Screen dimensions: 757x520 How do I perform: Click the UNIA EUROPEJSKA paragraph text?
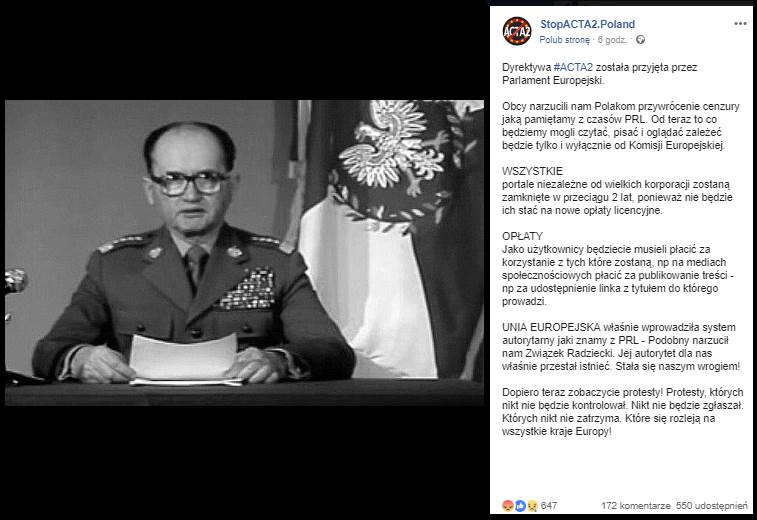[621, 347]
